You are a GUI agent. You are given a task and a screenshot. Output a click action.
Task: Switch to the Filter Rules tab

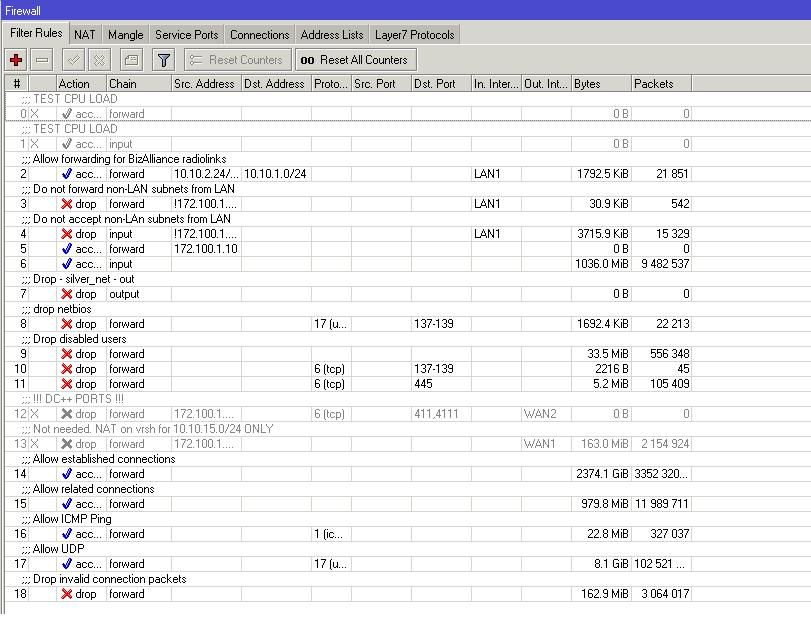[36, 33]
